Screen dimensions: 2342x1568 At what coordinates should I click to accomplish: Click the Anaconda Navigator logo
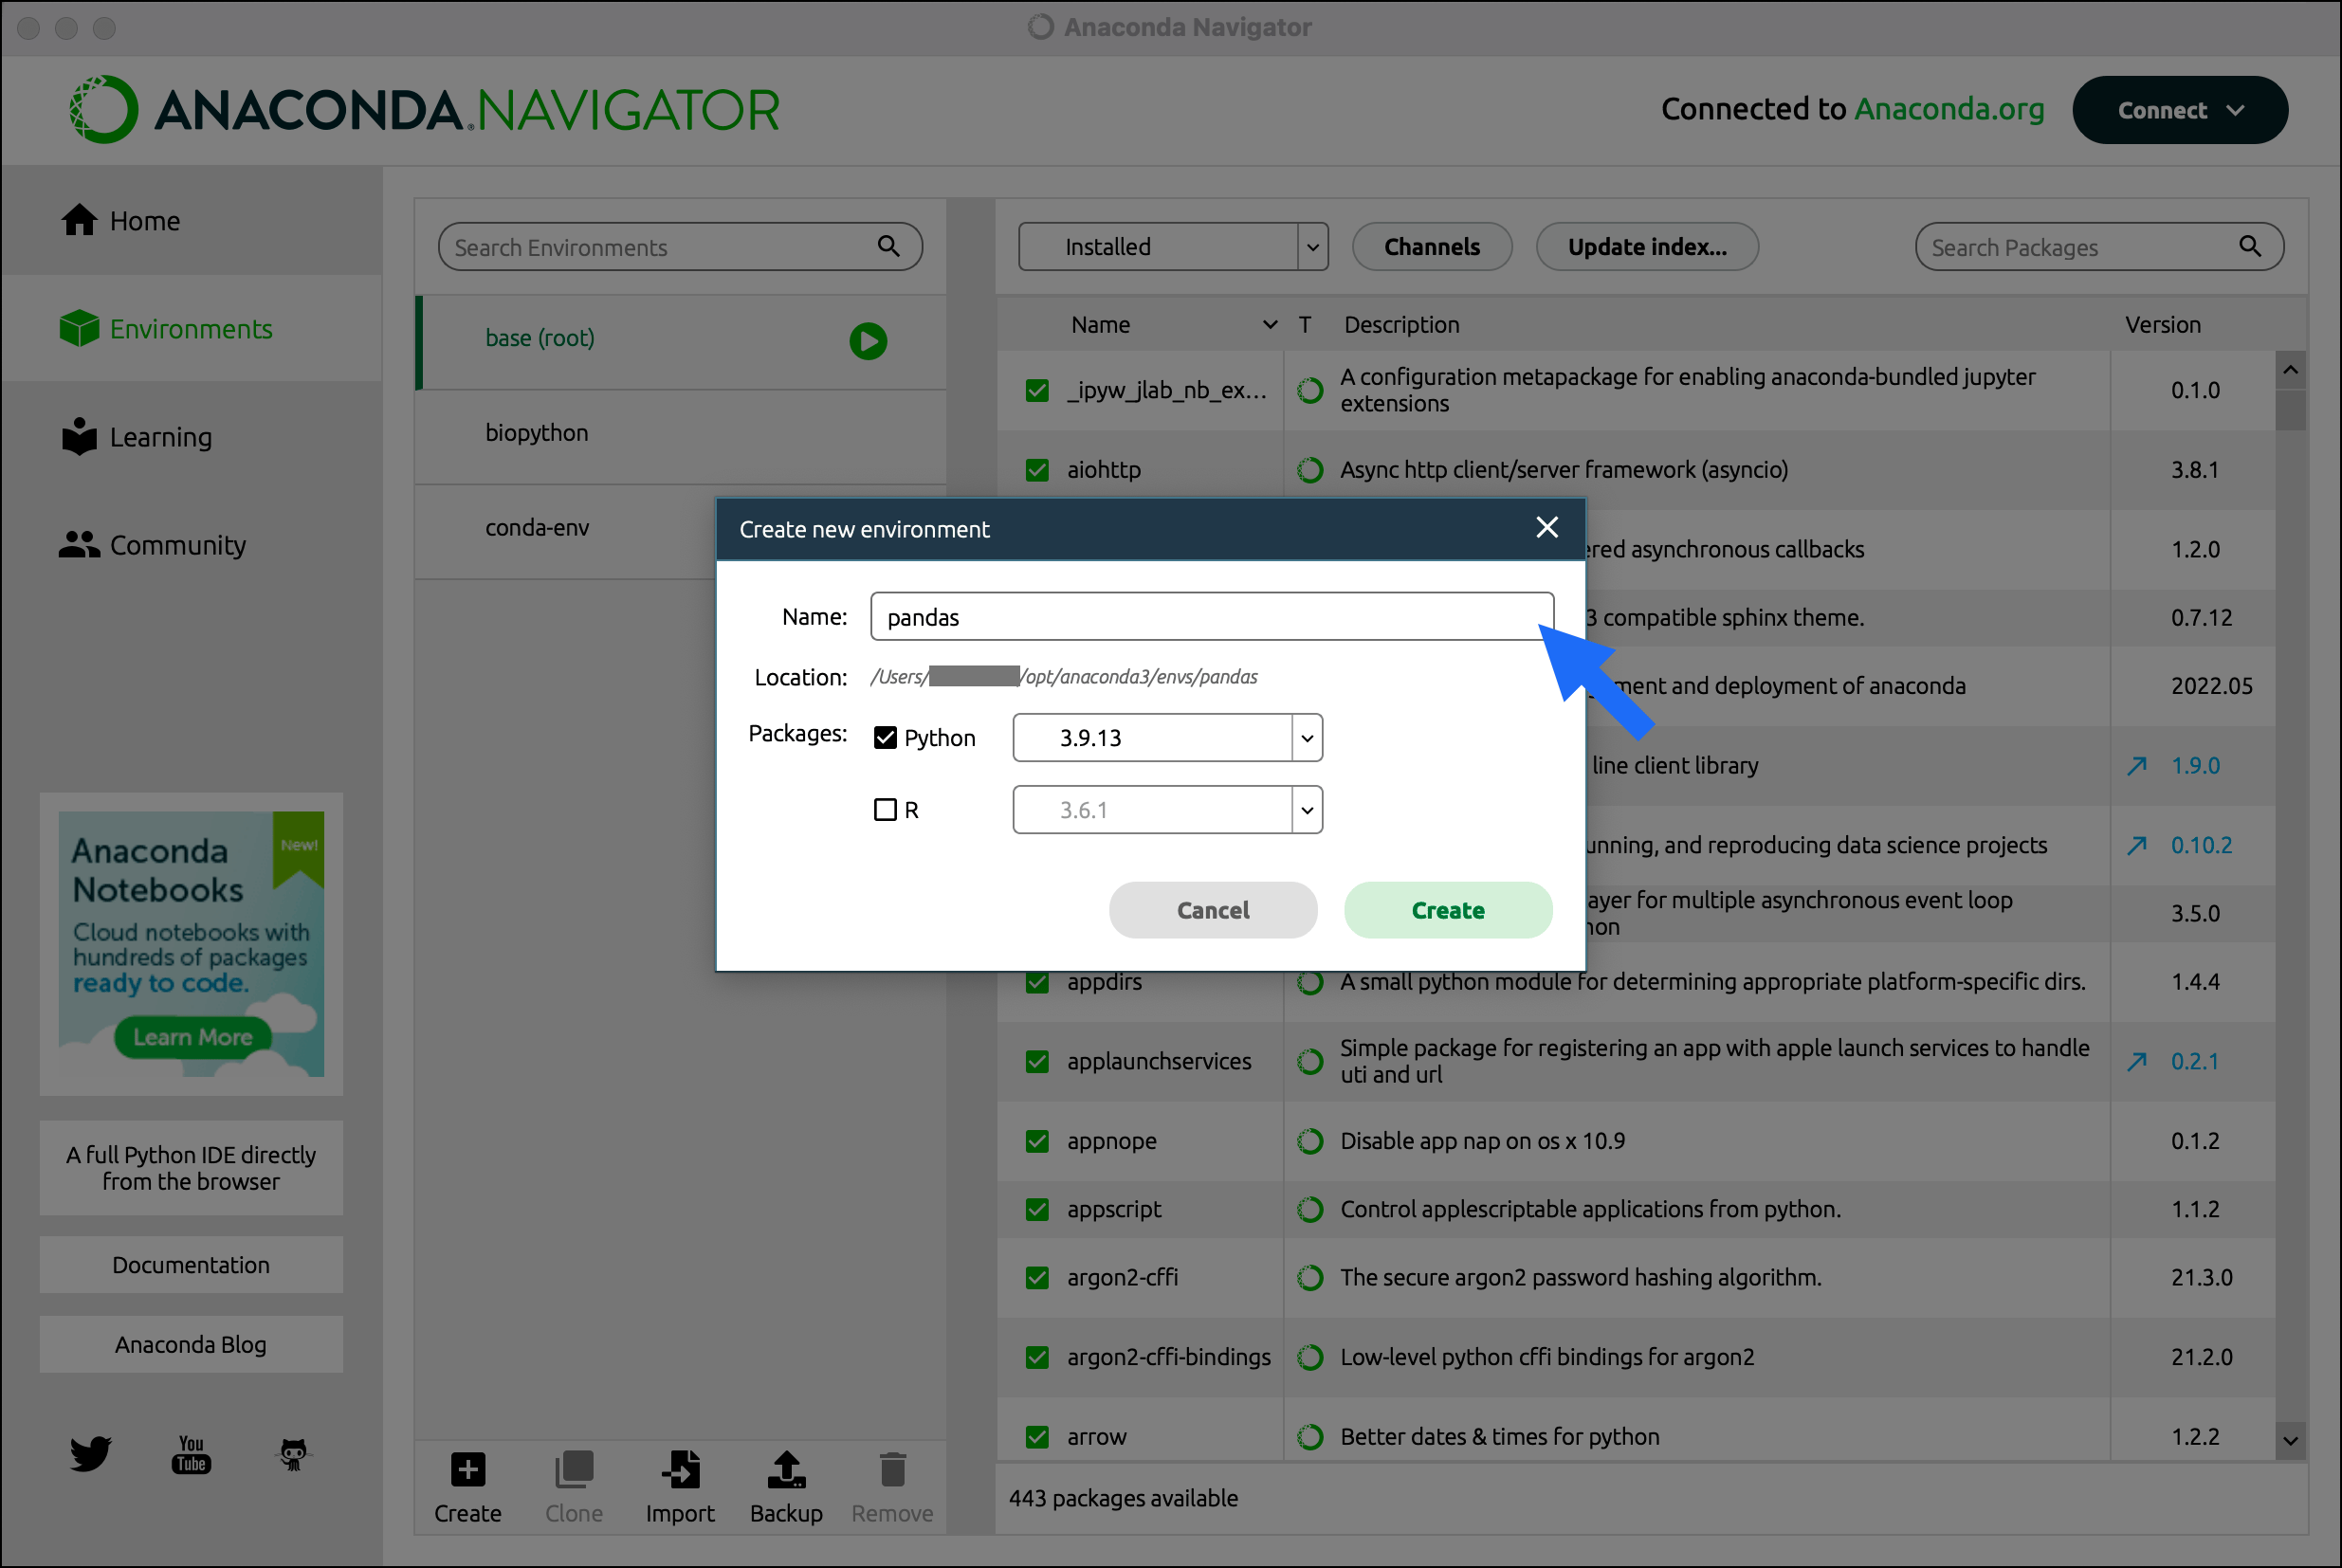point(424,109)
